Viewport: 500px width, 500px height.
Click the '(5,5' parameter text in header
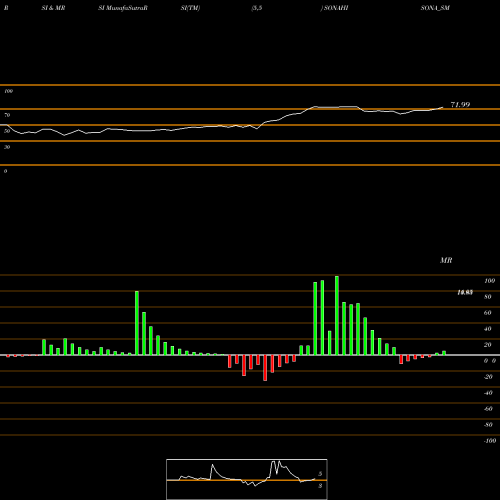[257, 8]
